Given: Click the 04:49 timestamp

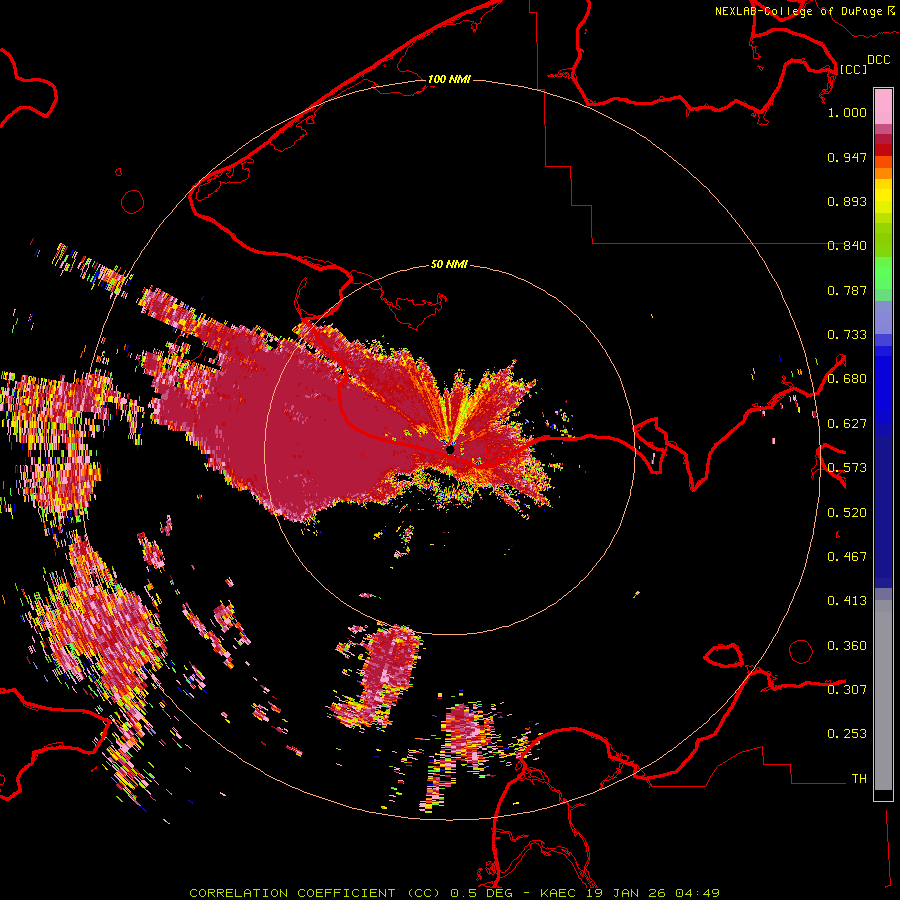Looking at the screenshot, I should coord(697,893).
